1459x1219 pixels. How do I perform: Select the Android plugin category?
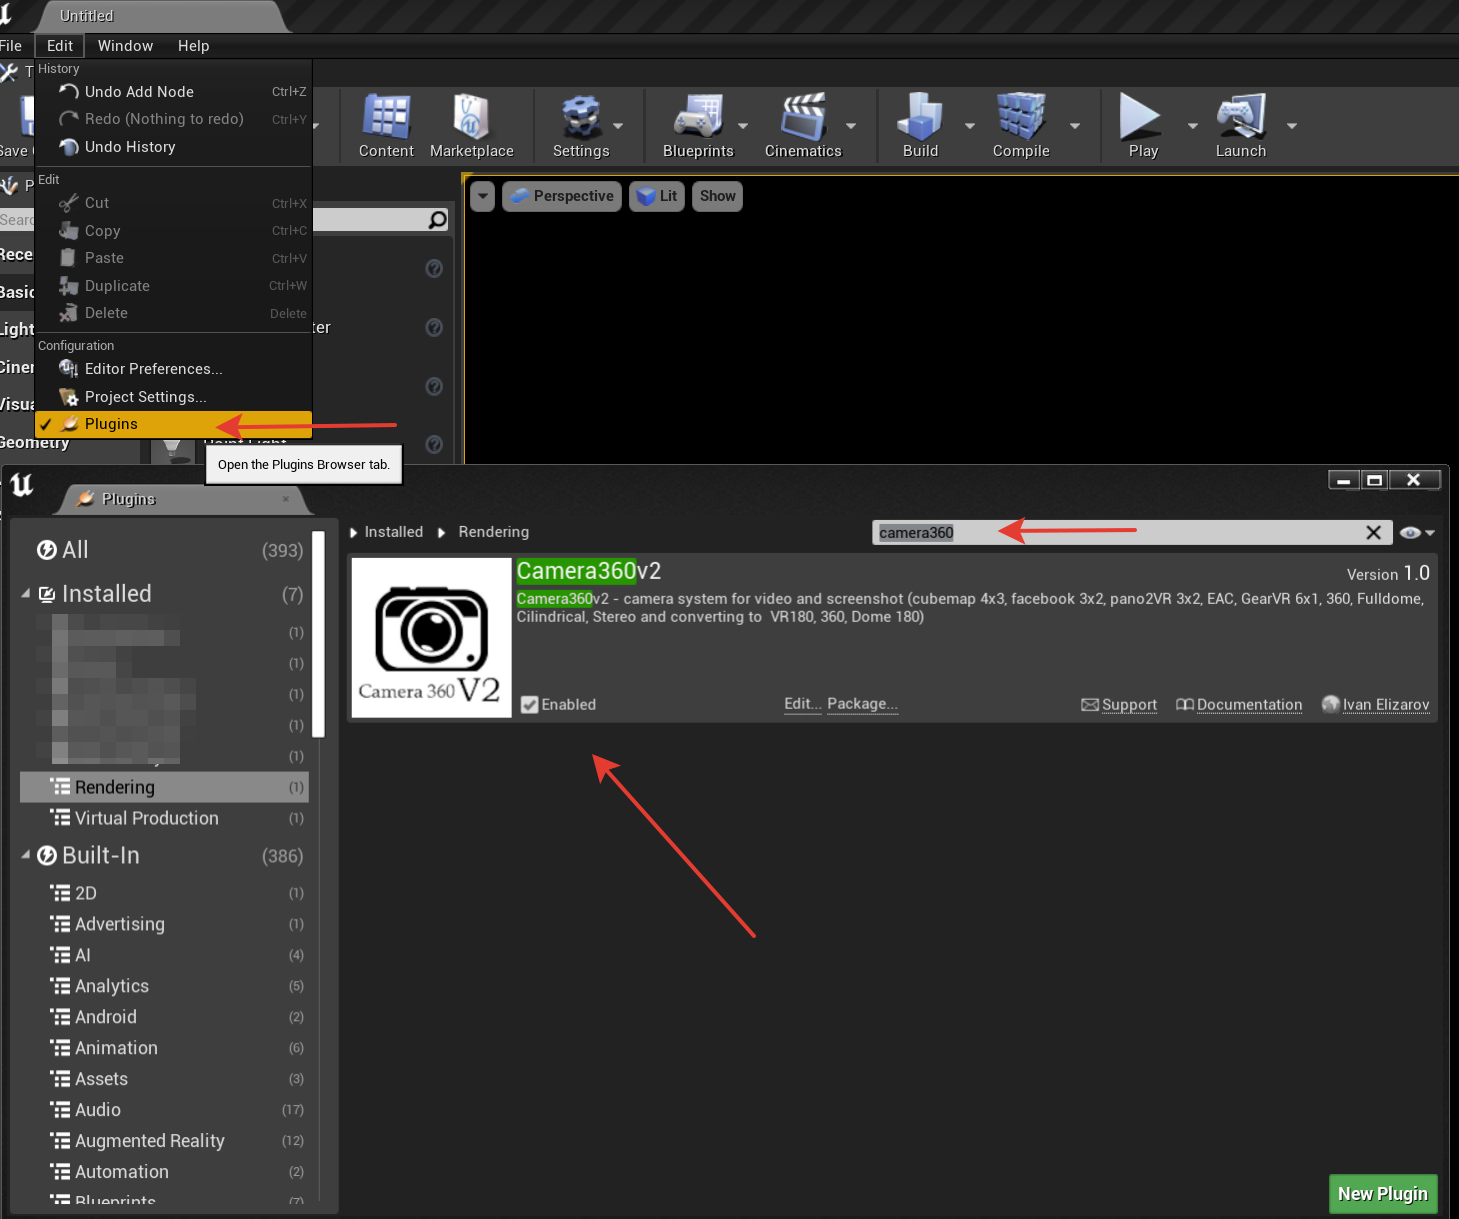tap(164, 1017)
